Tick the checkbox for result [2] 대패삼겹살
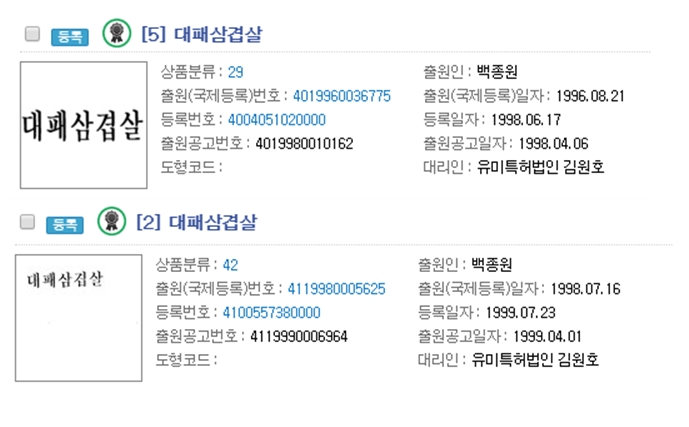The width and height of the screenshot is (689, 427). [x=27, y=222]
